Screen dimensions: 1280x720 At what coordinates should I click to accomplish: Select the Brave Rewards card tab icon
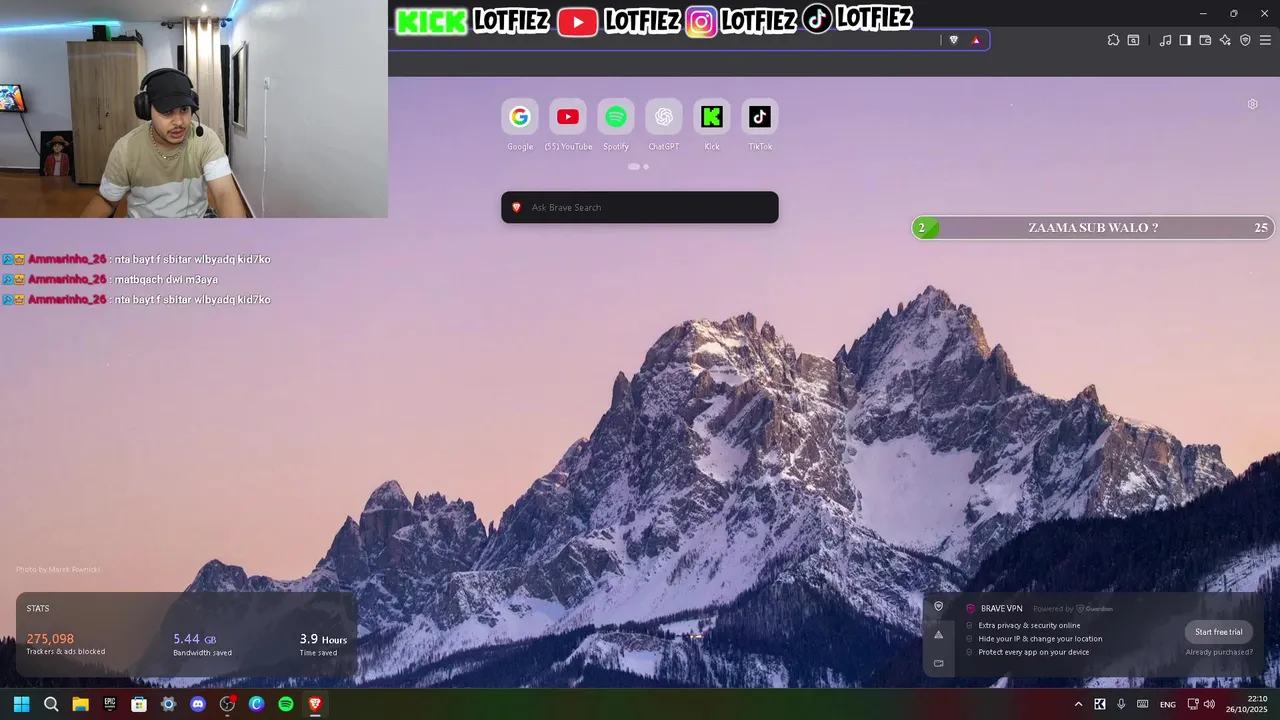tap(938, 634)
